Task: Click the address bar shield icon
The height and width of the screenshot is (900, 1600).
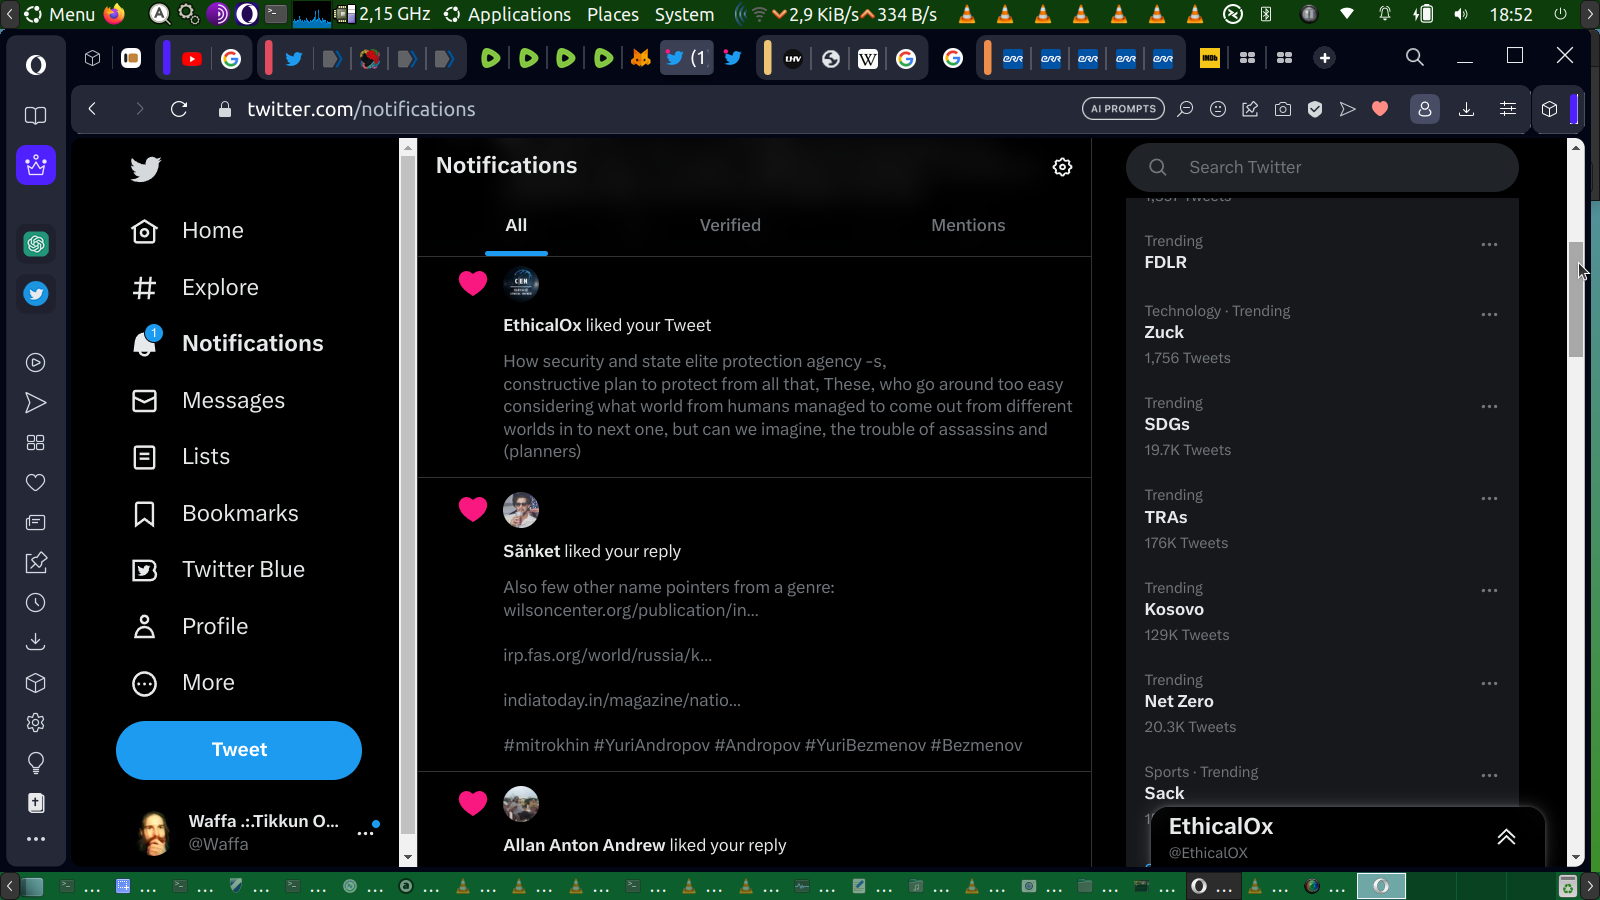Action: [x=1315, y=109]
